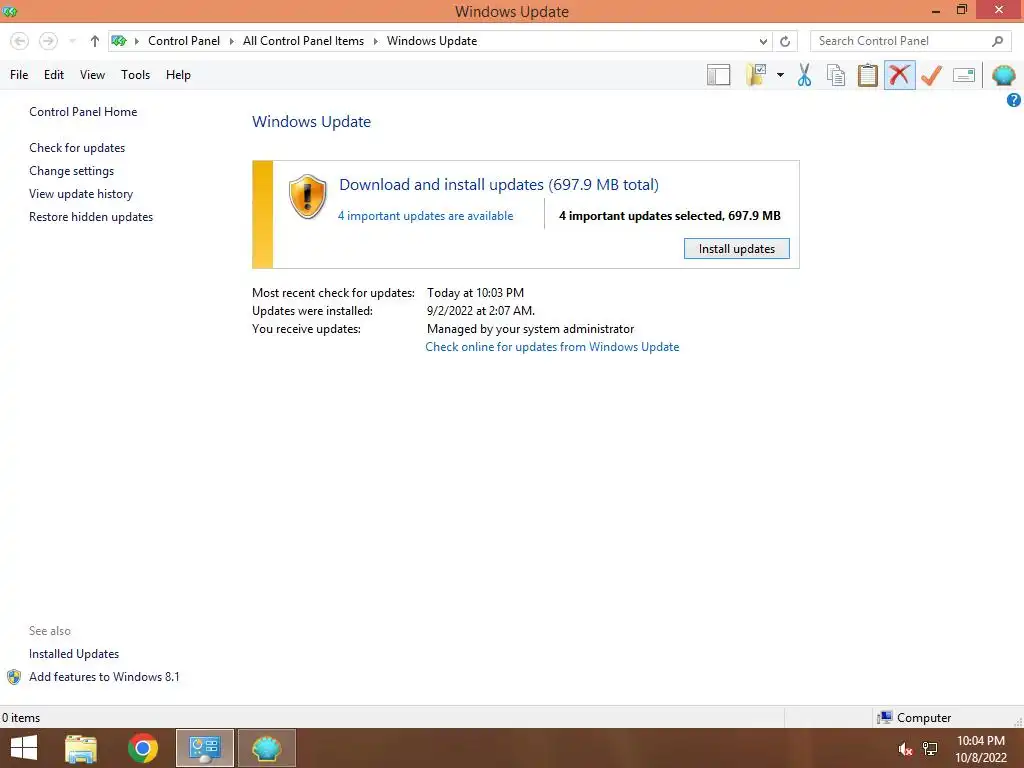Open 4 important updates are available link
1024x768 pixels.
click(425, 216)
